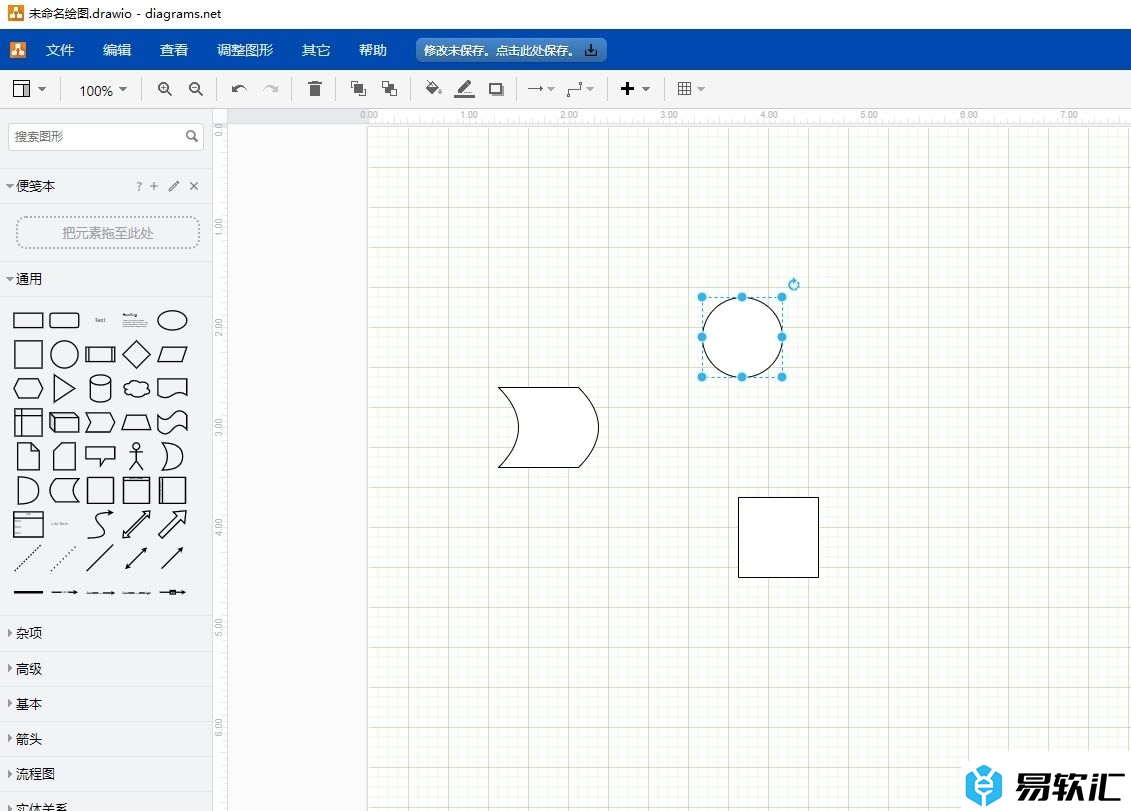Screen dimensions: 1131x811
Task: Click the redo arrow icon
Action: pos(270,89)
